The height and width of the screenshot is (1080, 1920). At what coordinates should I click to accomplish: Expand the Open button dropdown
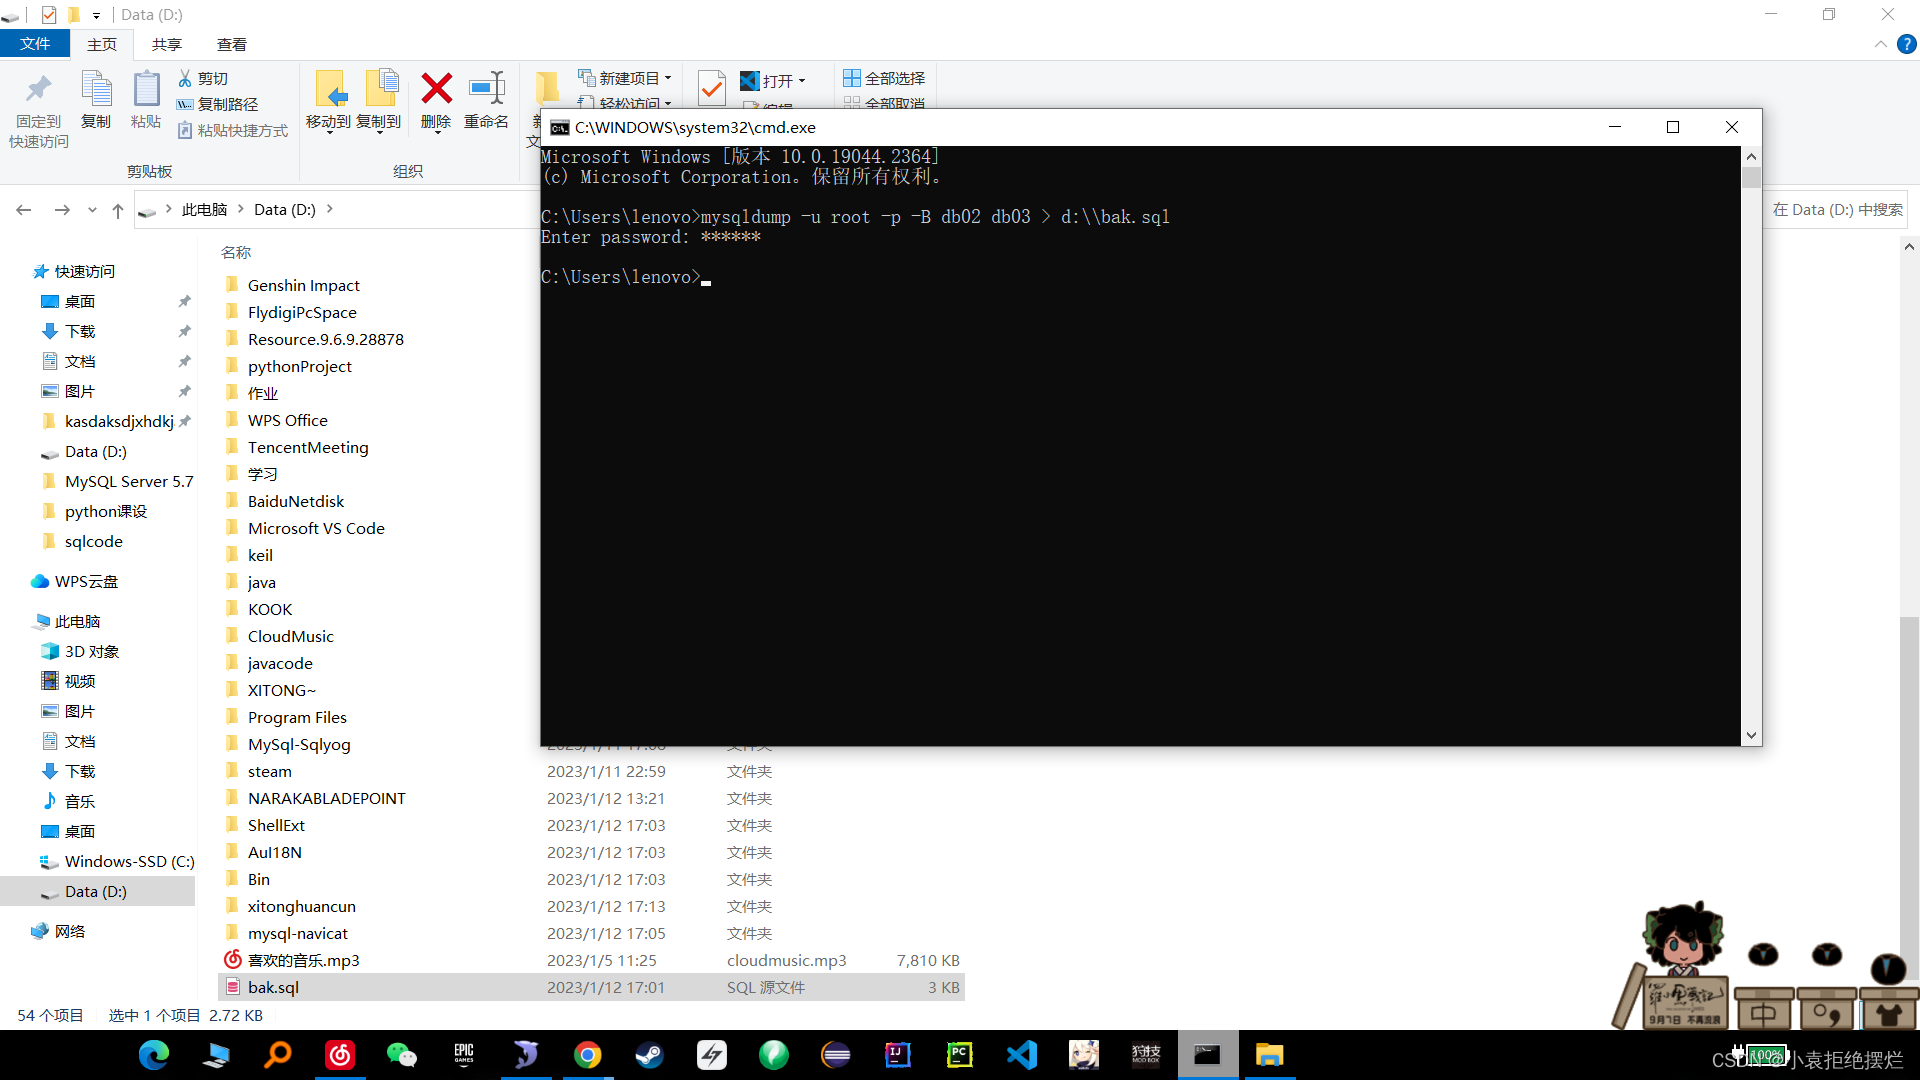coord(802,81)
